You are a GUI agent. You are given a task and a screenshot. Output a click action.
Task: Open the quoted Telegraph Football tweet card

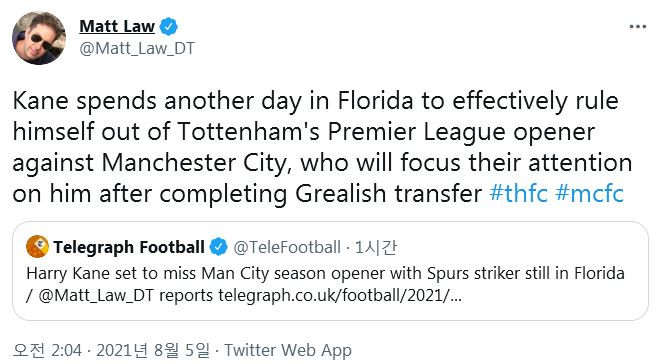click(330, 271)
